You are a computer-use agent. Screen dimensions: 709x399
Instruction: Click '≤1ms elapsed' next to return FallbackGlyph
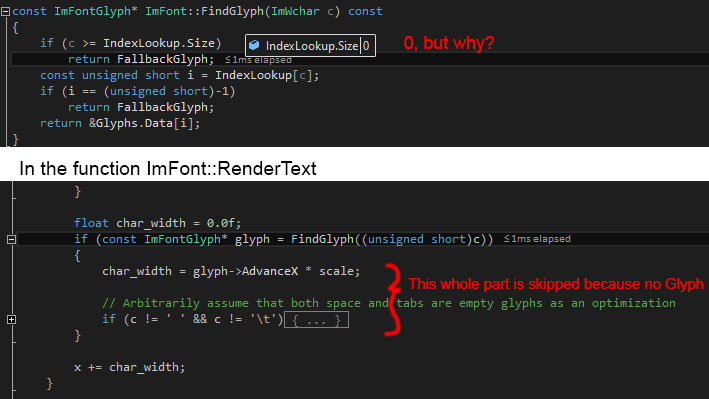[x=258, y=60]
